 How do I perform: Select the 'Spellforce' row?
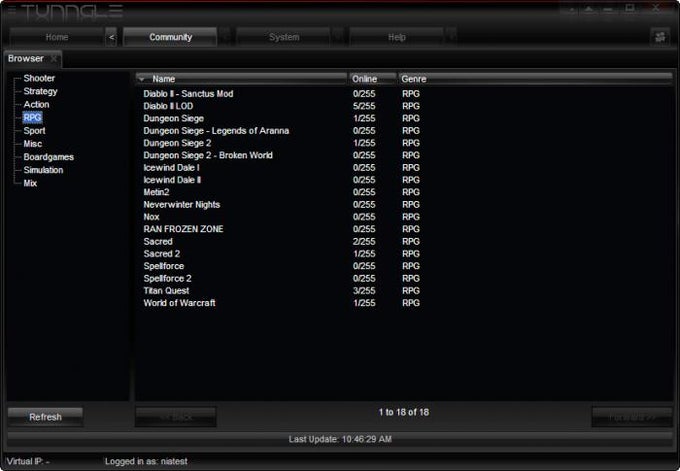tap(404, 266)
